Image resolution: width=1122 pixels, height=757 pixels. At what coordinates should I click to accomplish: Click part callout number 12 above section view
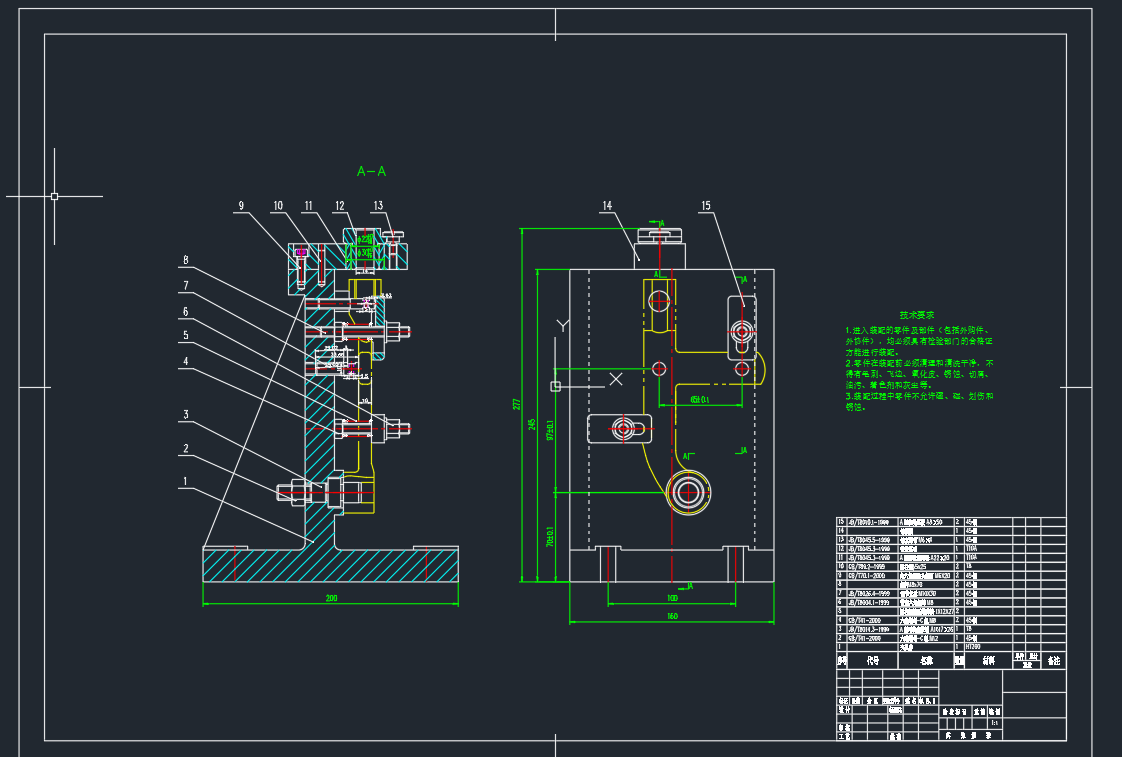pyautogui.click(x=340, y=206)
